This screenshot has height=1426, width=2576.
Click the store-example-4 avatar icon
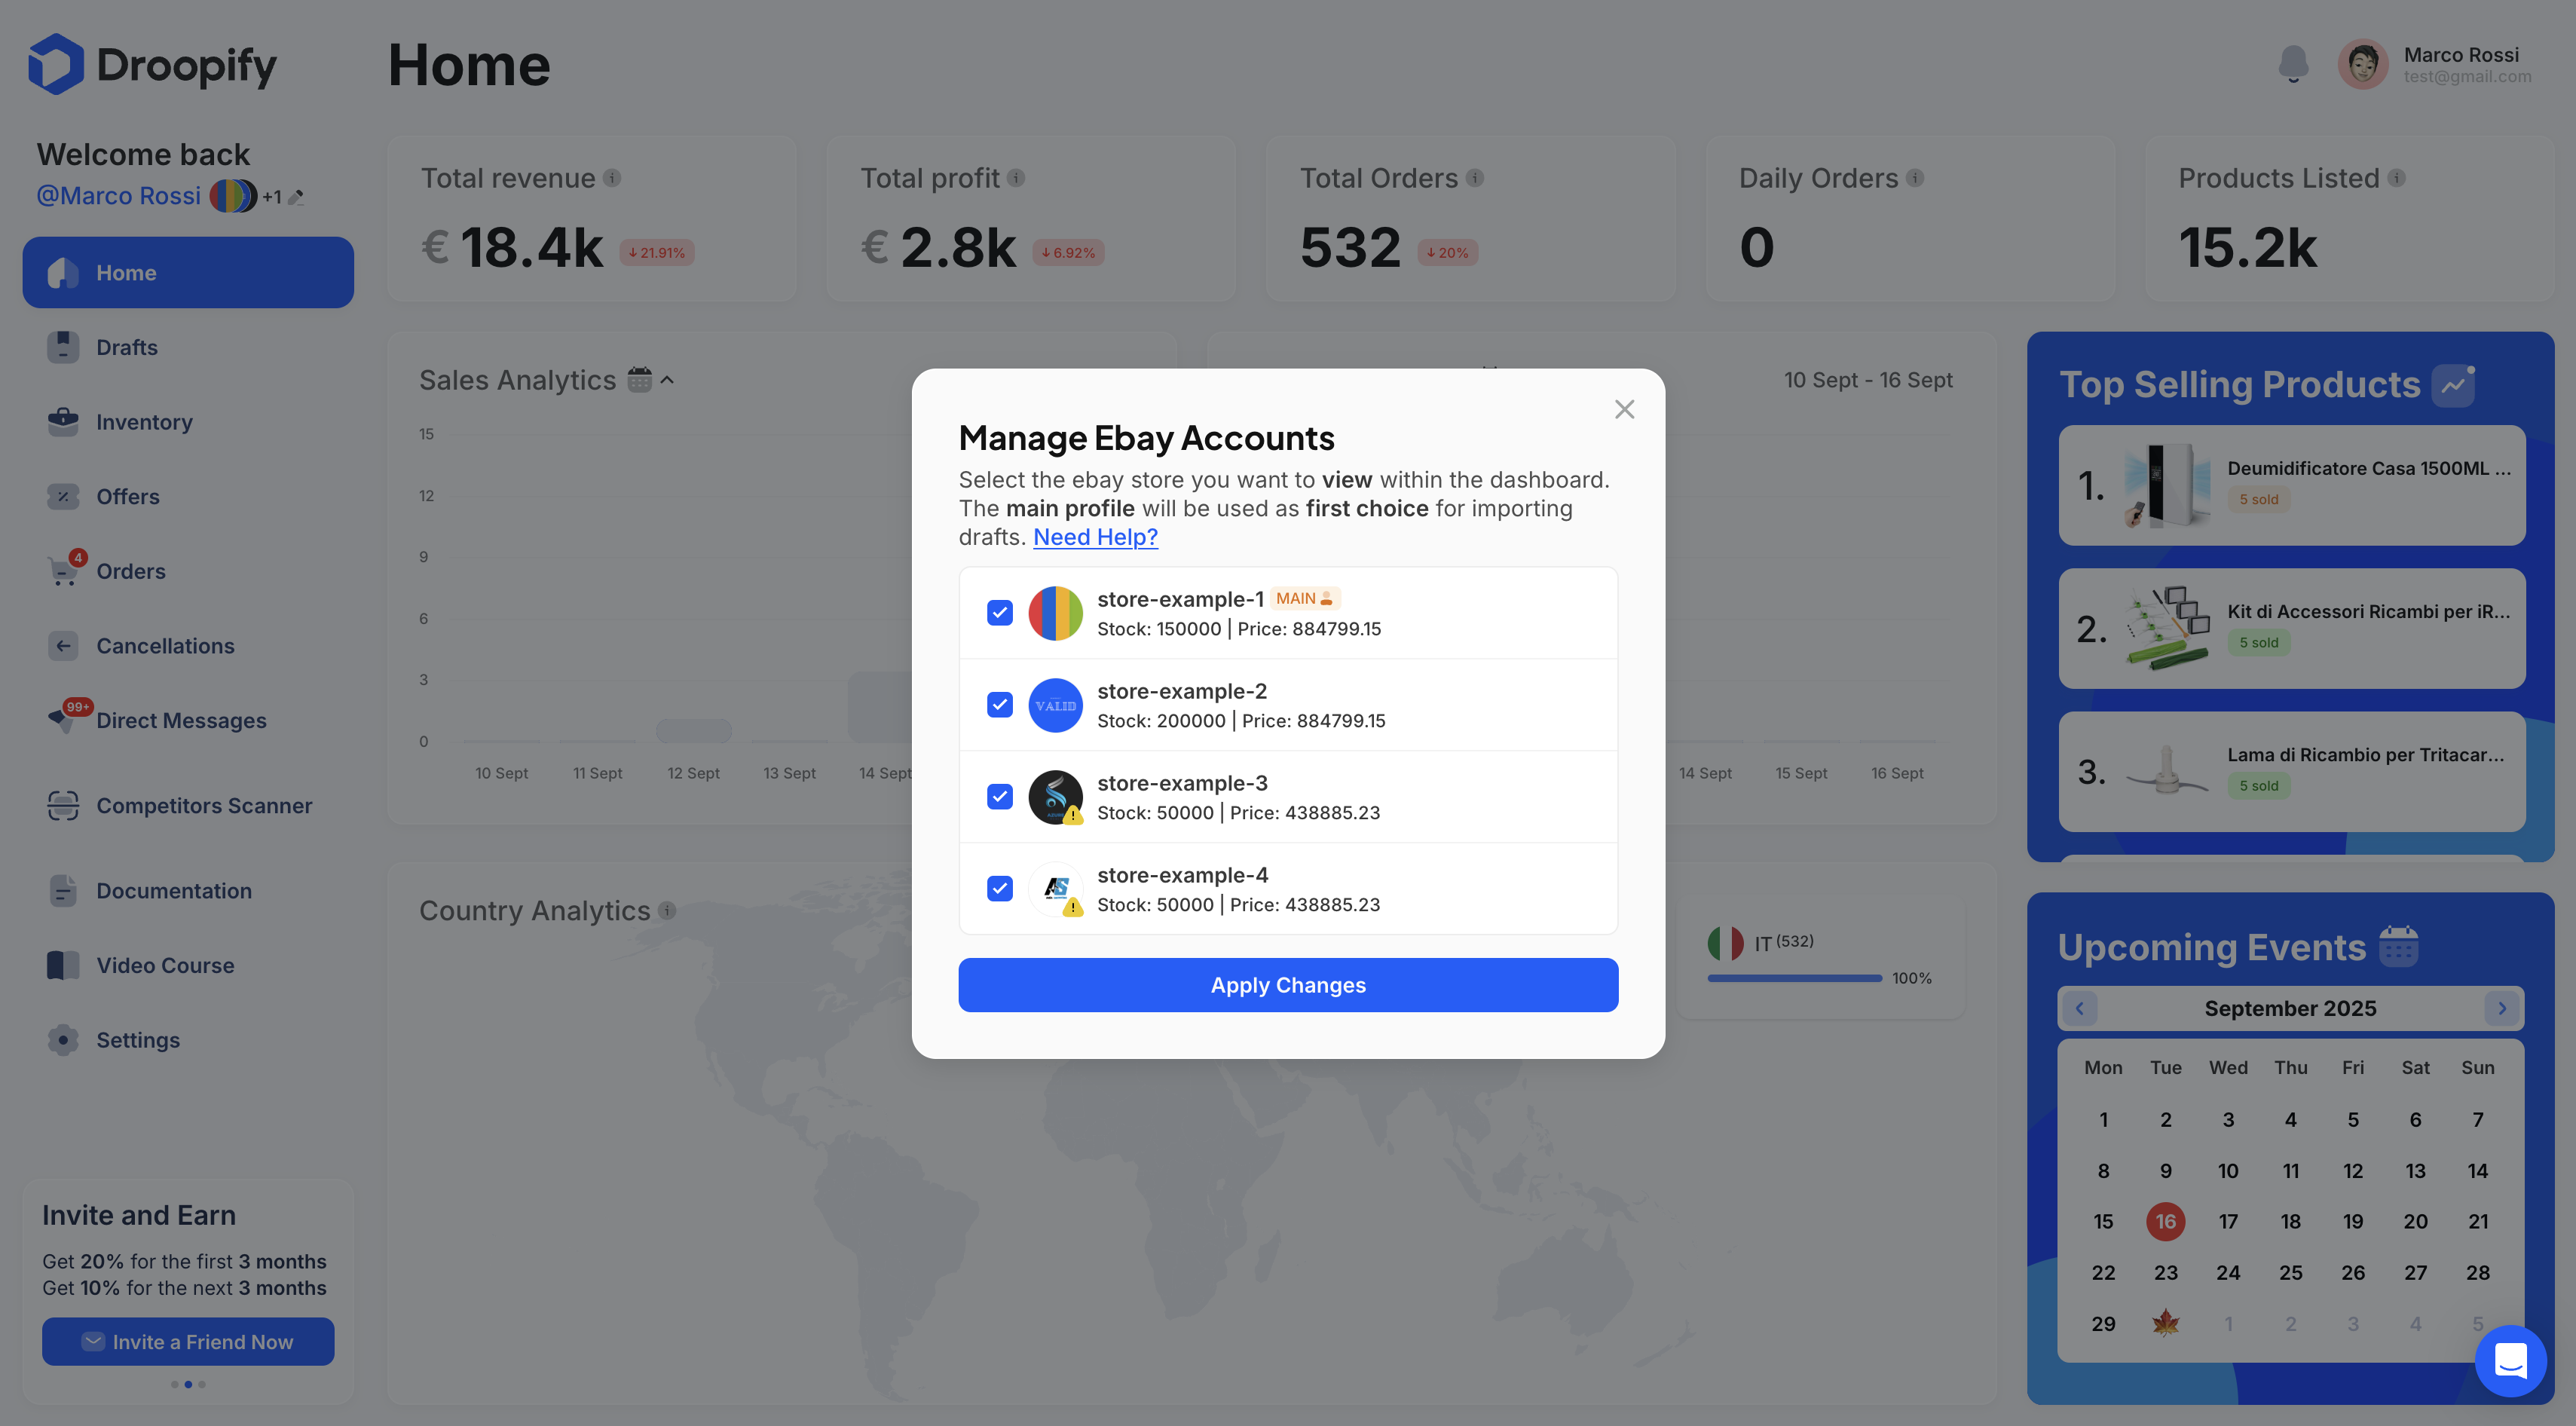click(x=1055, y=889)
